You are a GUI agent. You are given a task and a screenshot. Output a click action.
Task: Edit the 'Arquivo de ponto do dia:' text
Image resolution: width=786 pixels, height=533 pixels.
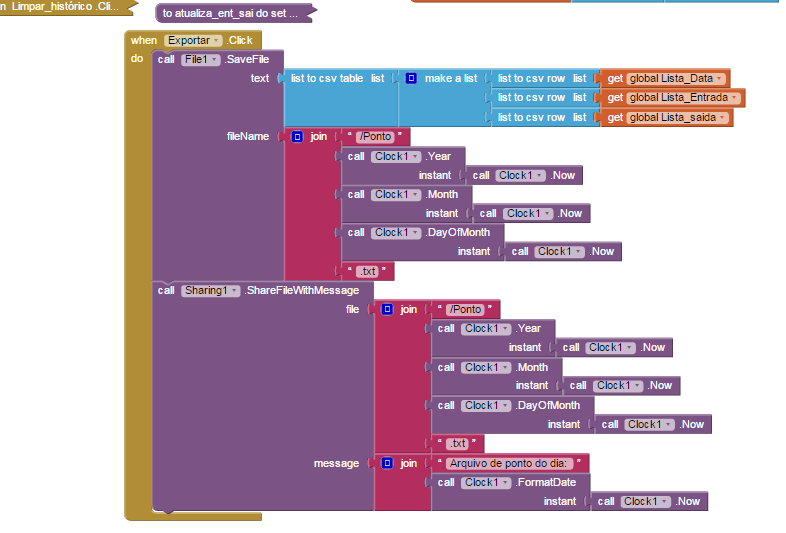tap(508, 463)
